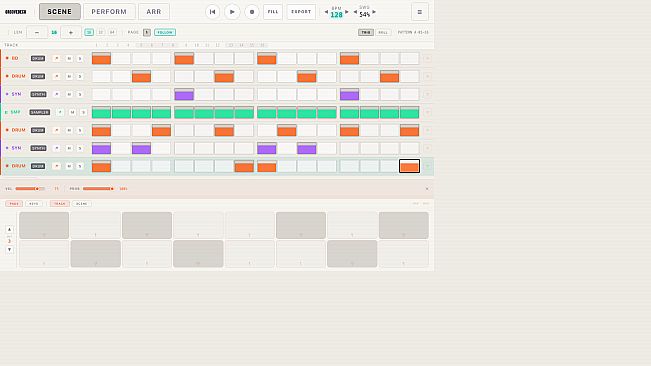Toggle step 2 on the KD track
Viewport: 651px width, 366px height.
click(x=121, y=59)
